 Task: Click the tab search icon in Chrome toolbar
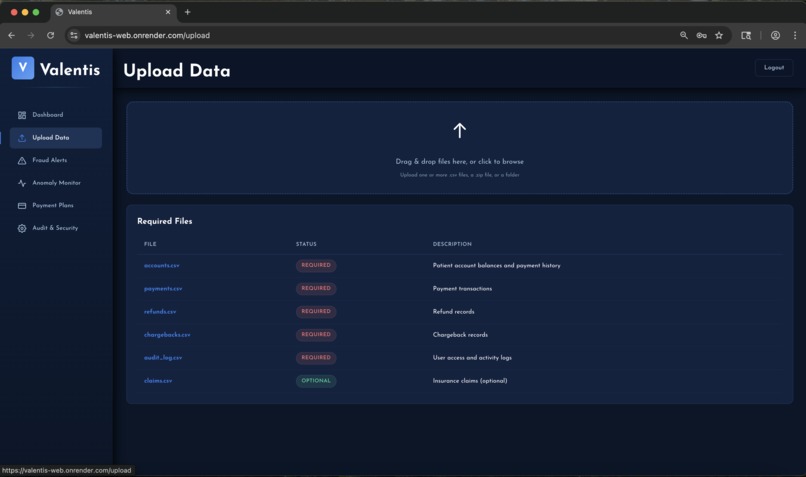(x=746, y=35)
